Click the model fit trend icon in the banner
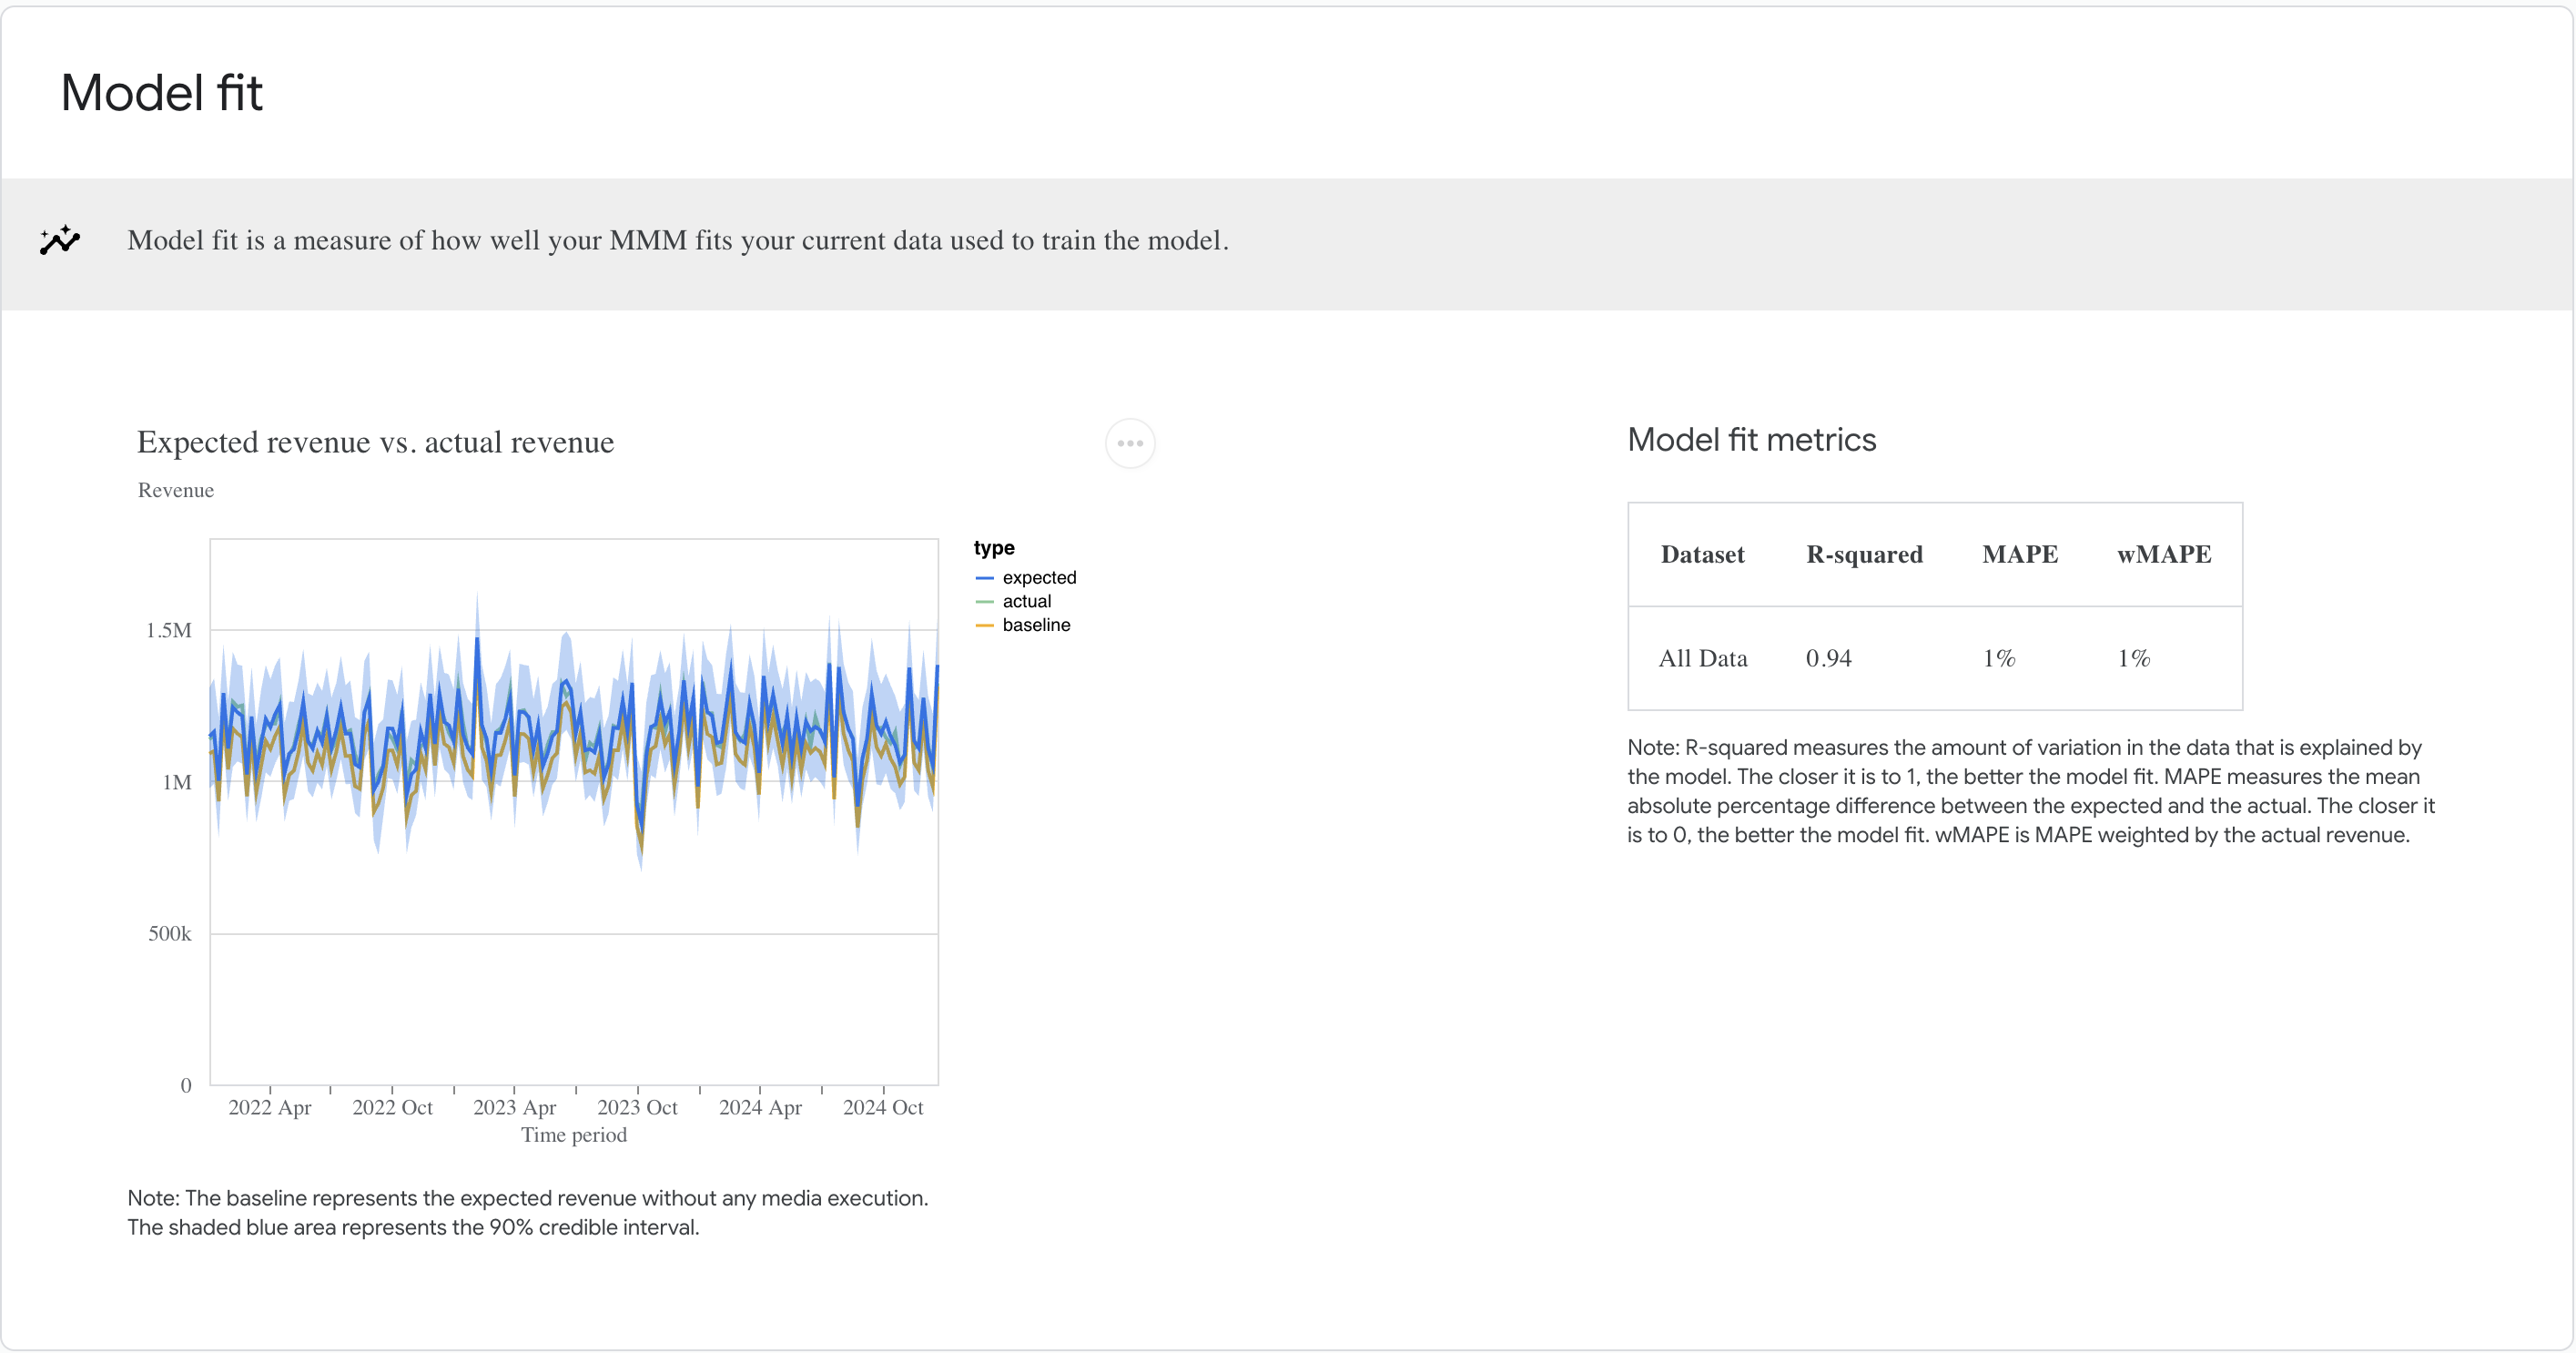Viewport: 2576px width, 1353px height. click(x=60, y=240)
